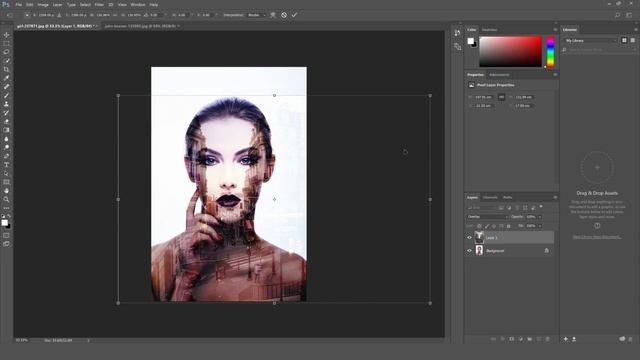Select the Gradient tool
The height and width of the screenshot is (360, 640).
[x=6, y=130]
